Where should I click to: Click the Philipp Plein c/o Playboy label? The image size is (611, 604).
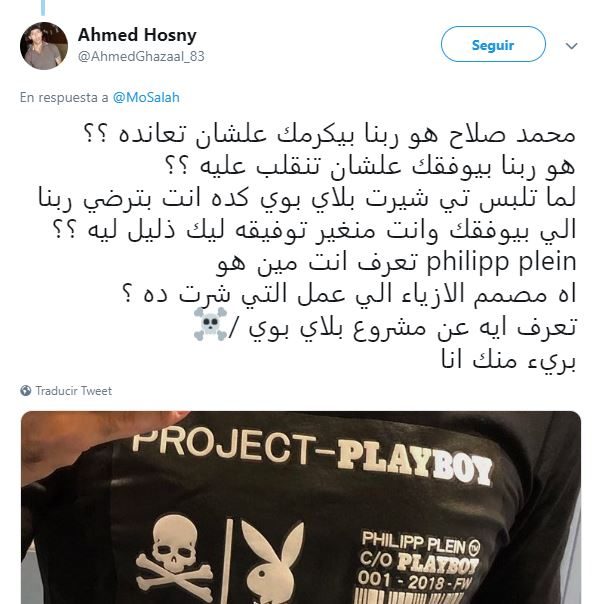tap(419, 559)
